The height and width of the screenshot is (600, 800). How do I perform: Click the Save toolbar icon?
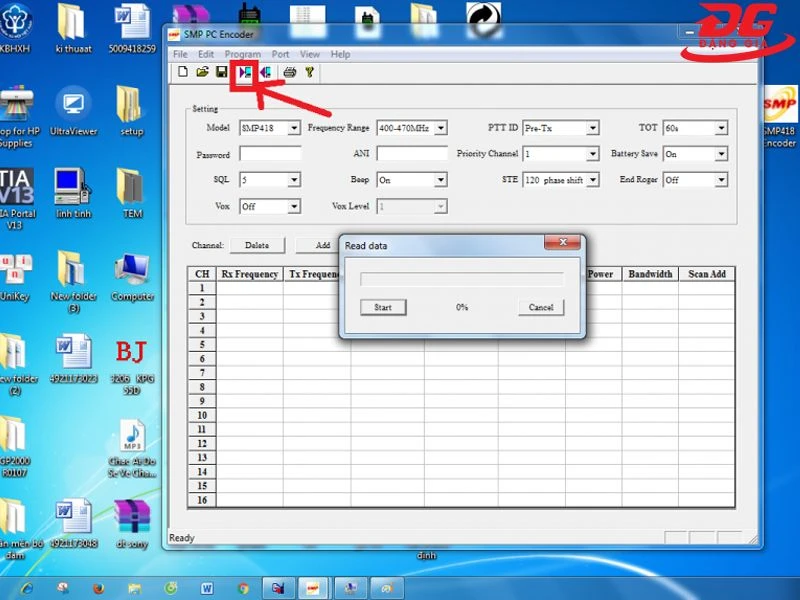coord(221,72)
